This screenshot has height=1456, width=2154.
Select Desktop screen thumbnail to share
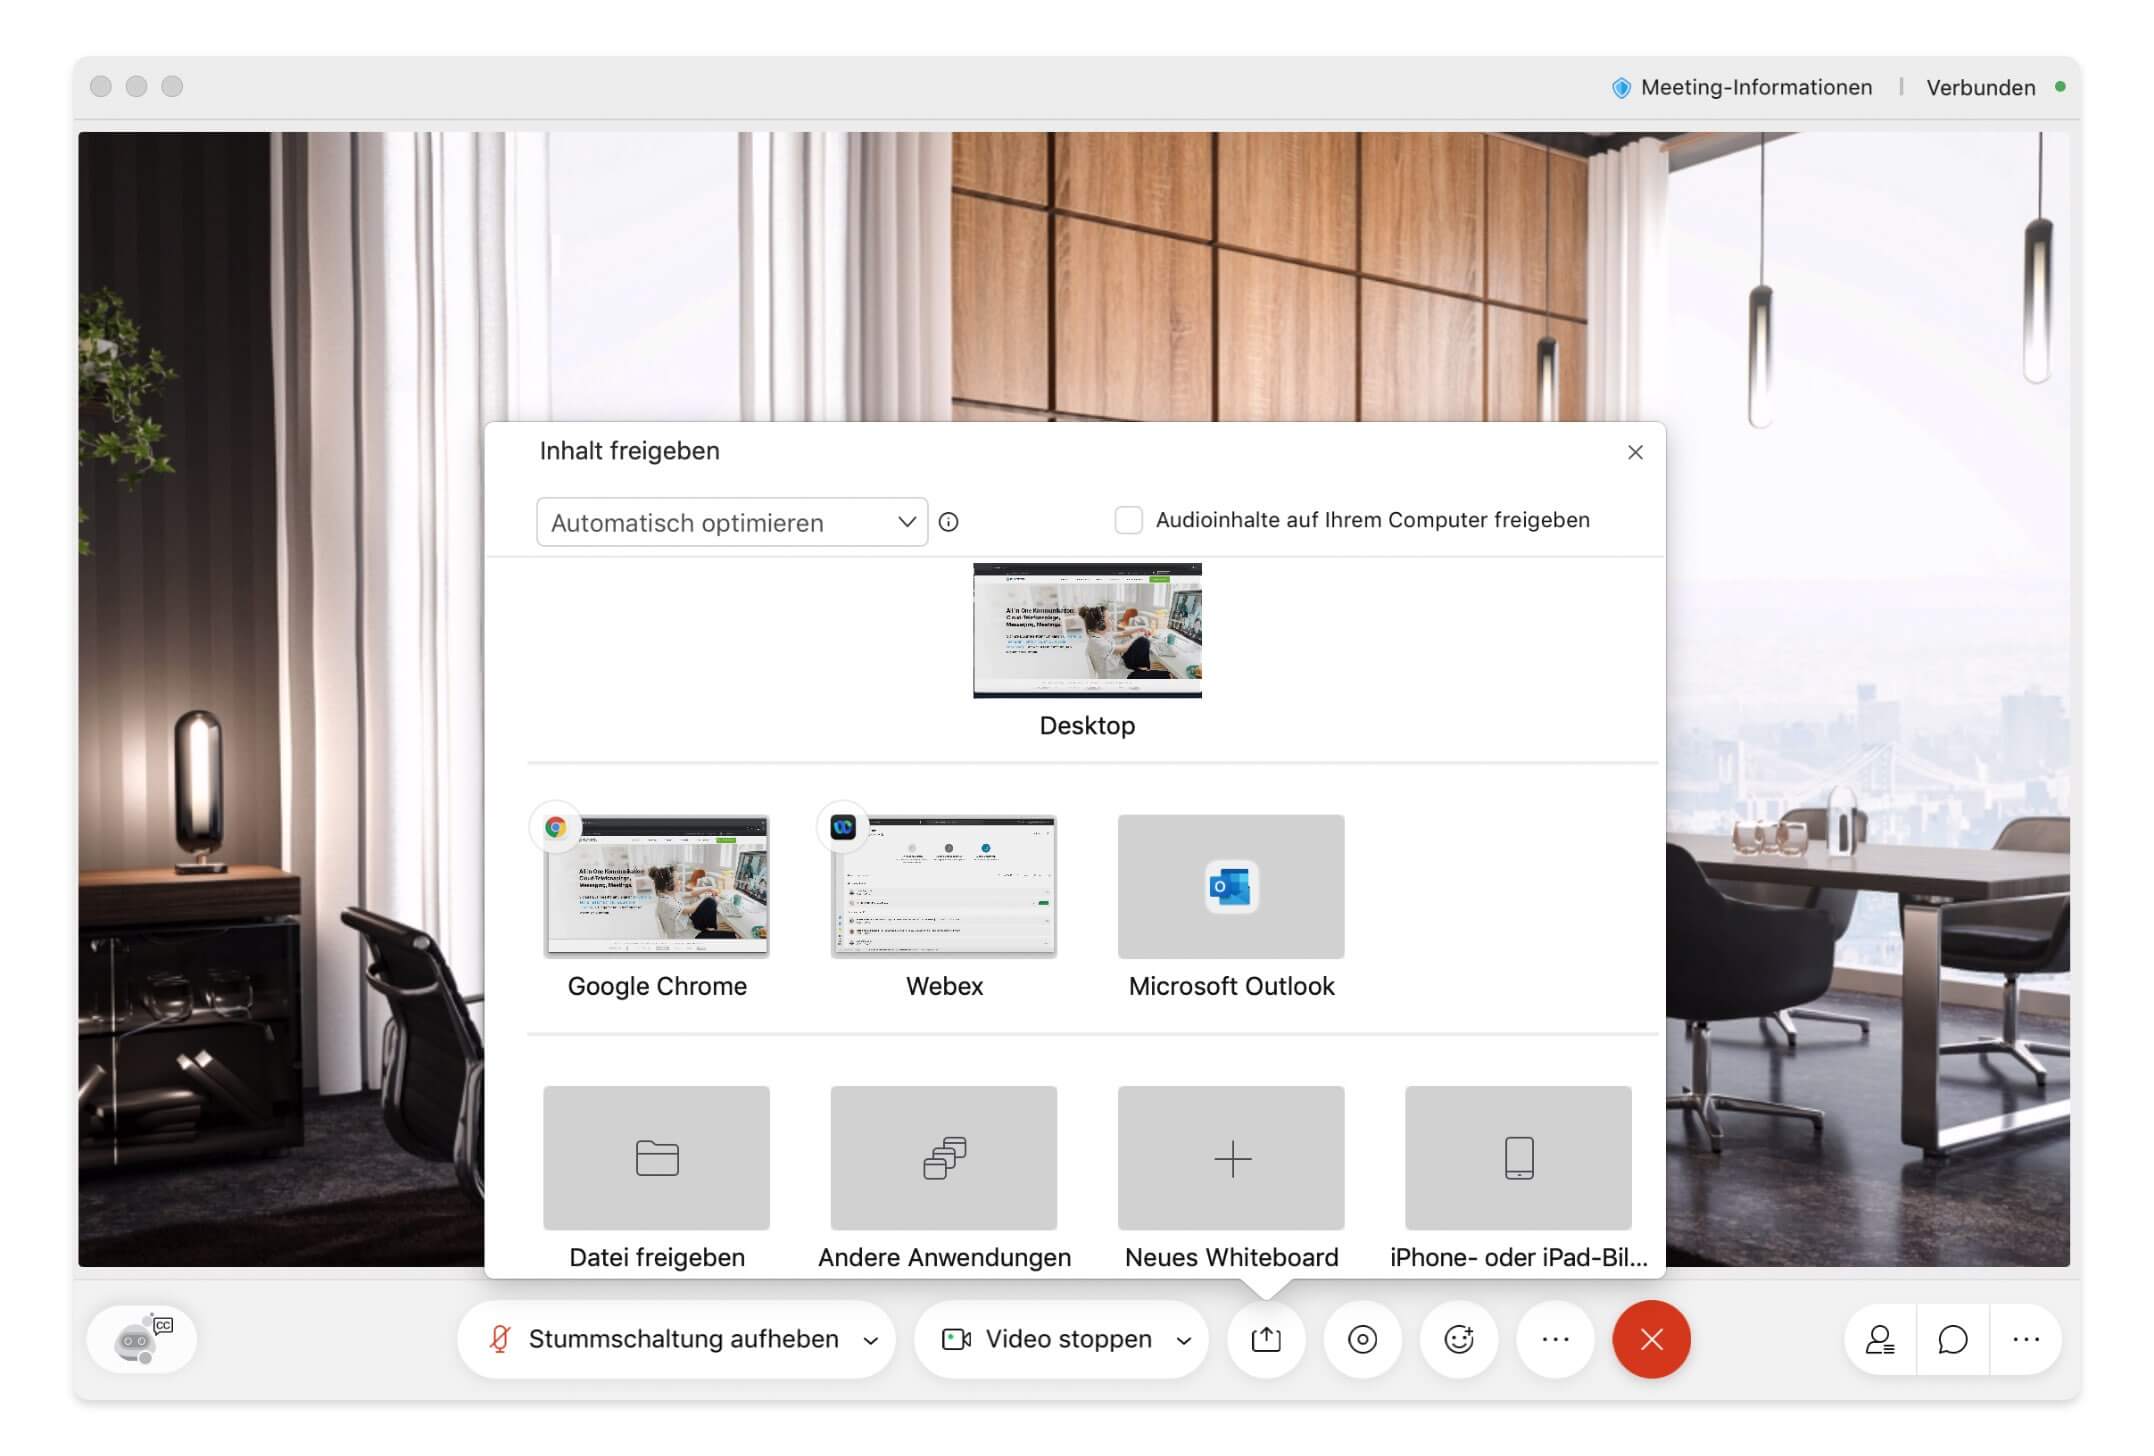point(1087,630)
